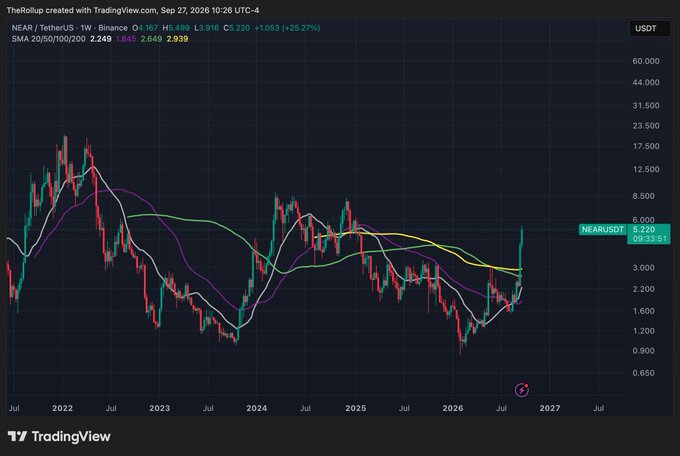Click the purple SMA value 1.845
680x456 pixels.
[126, 39]
